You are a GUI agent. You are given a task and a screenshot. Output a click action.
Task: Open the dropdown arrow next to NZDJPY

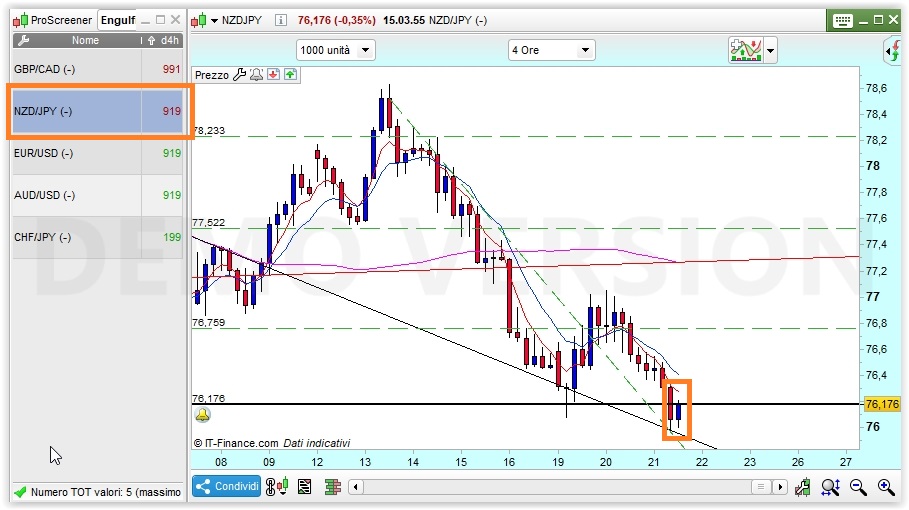pyautogui.click(x=214, y=21)
